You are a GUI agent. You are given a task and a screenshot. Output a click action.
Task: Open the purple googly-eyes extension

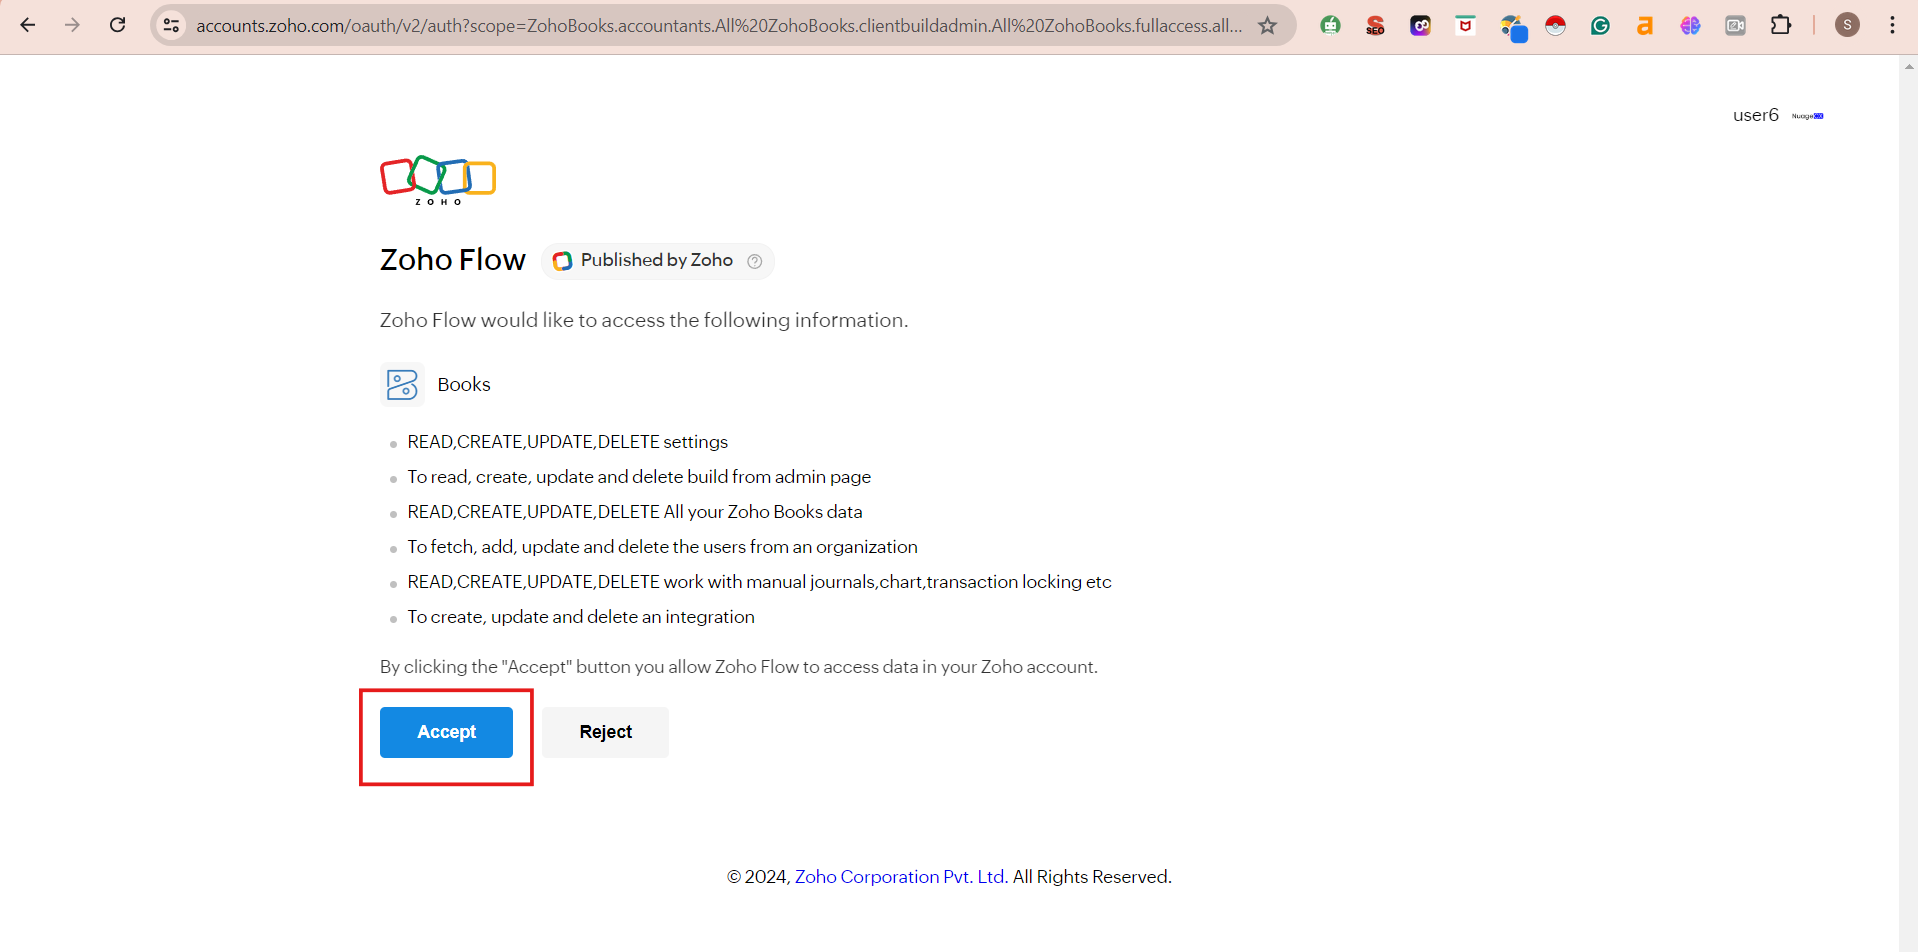[1420, 25]
